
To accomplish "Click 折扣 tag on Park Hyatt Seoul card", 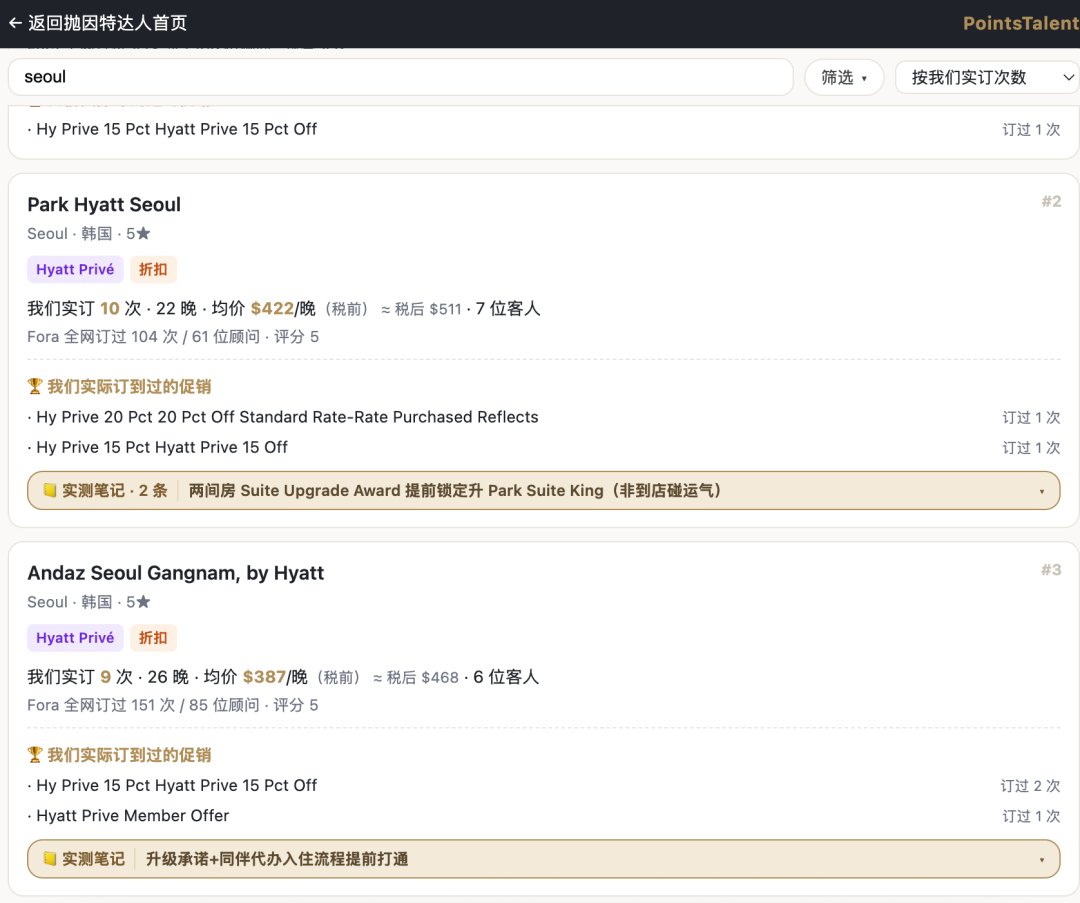I will [x=153, y=269].
